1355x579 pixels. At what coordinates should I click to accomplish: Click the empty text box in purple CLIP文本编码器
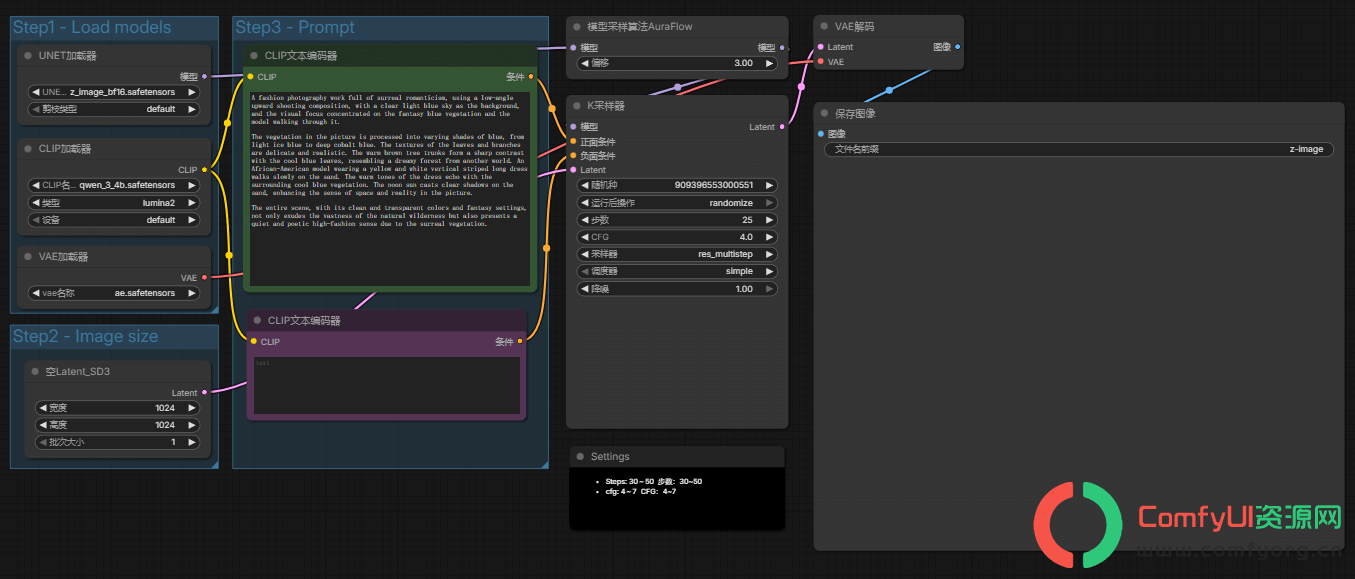pyautogui.click(x=386, y=385)
